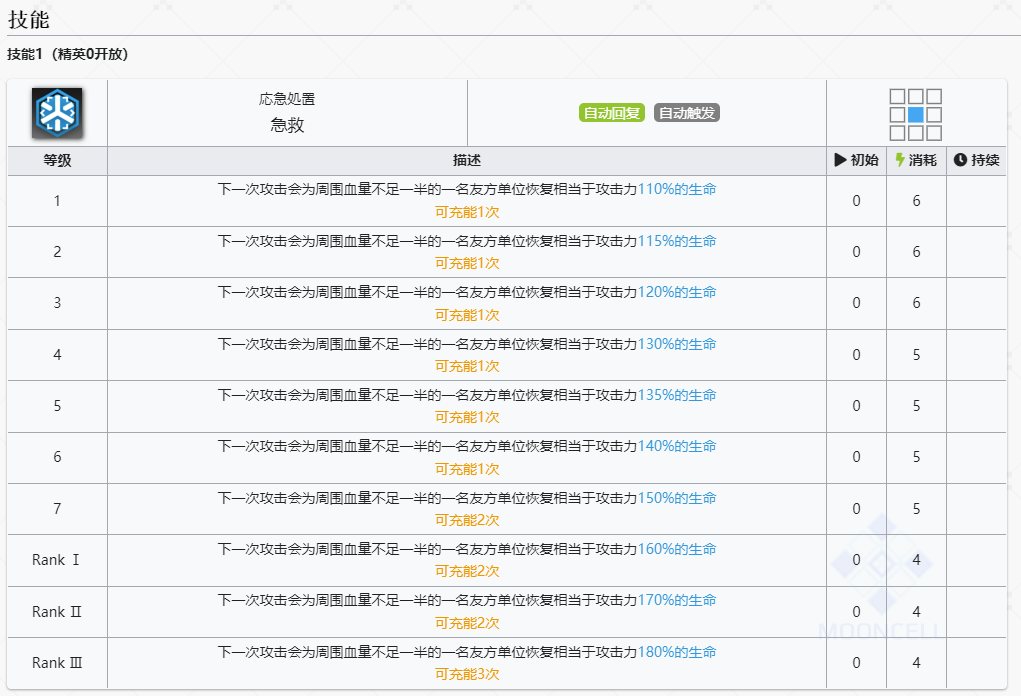This screenshot has height=696, width=1021.
Task: Click the 115%的生命 value text
Action: pyautogui.click(x=677, y=241)
